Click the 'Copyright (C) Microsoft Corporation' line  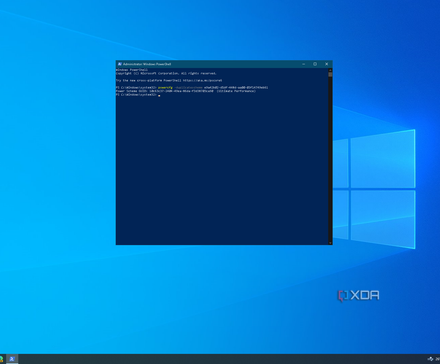166,73
